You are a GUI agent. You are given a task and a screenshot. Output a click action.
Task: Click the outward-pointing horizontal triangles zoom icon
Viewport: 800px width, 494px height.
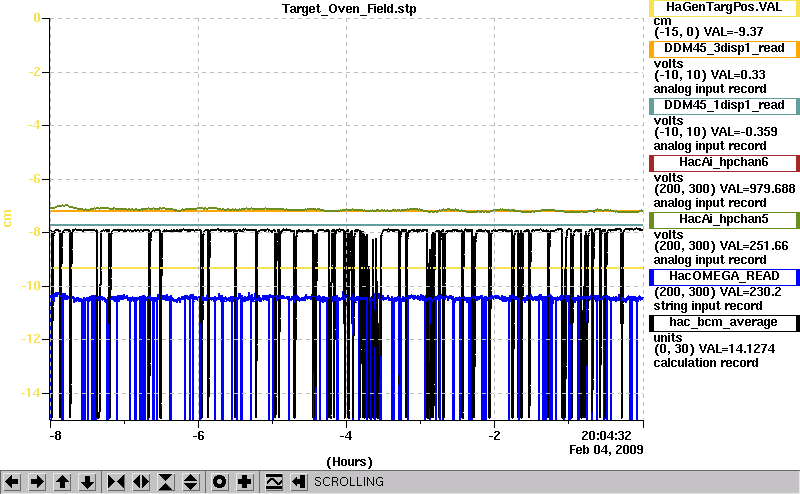[141, 482]
